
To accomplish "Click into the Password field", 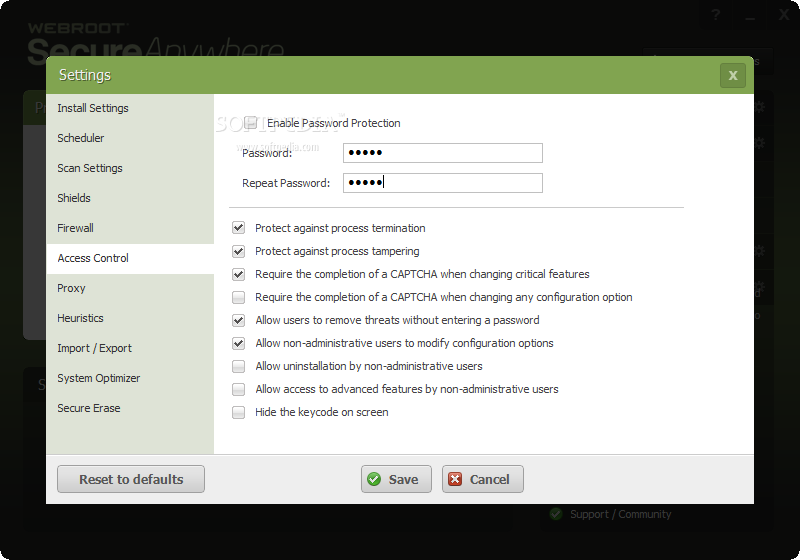I will (443, 153).
